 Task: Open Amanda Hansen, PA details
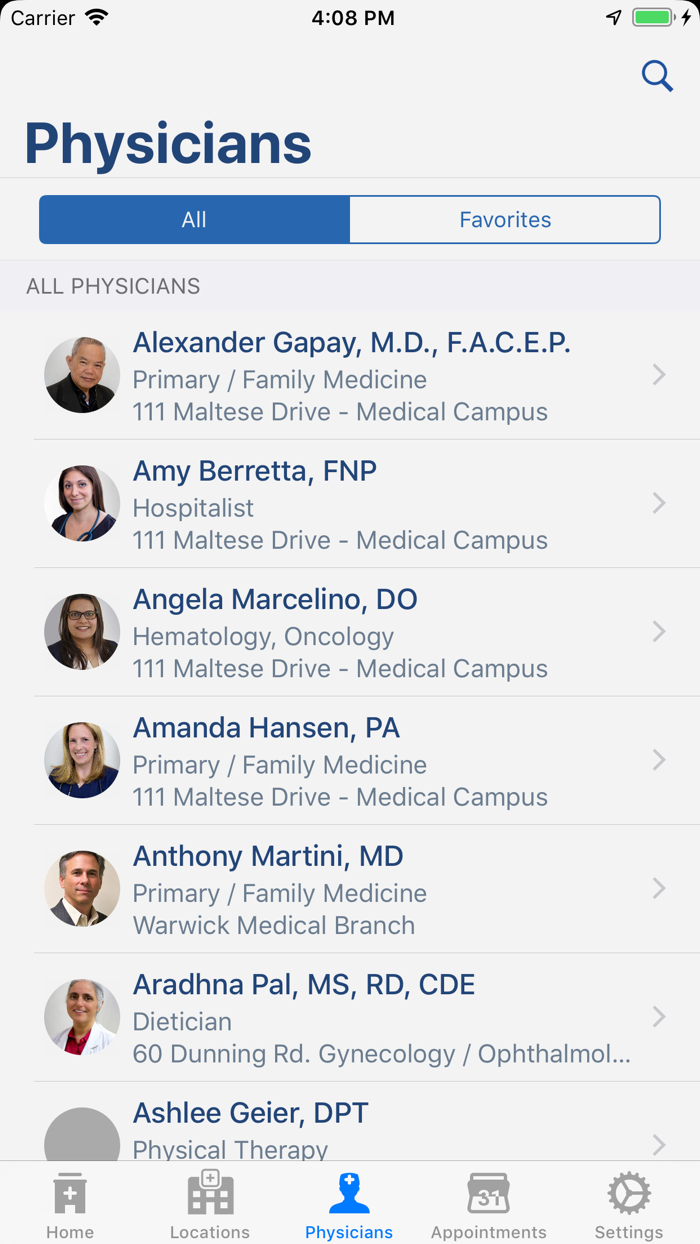click(266, 728)
